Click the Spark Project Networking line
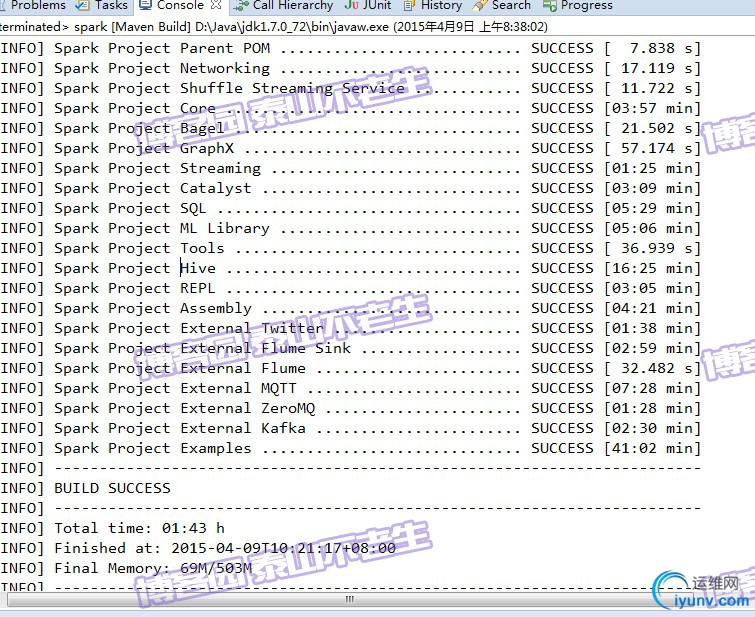 [350, 68]
